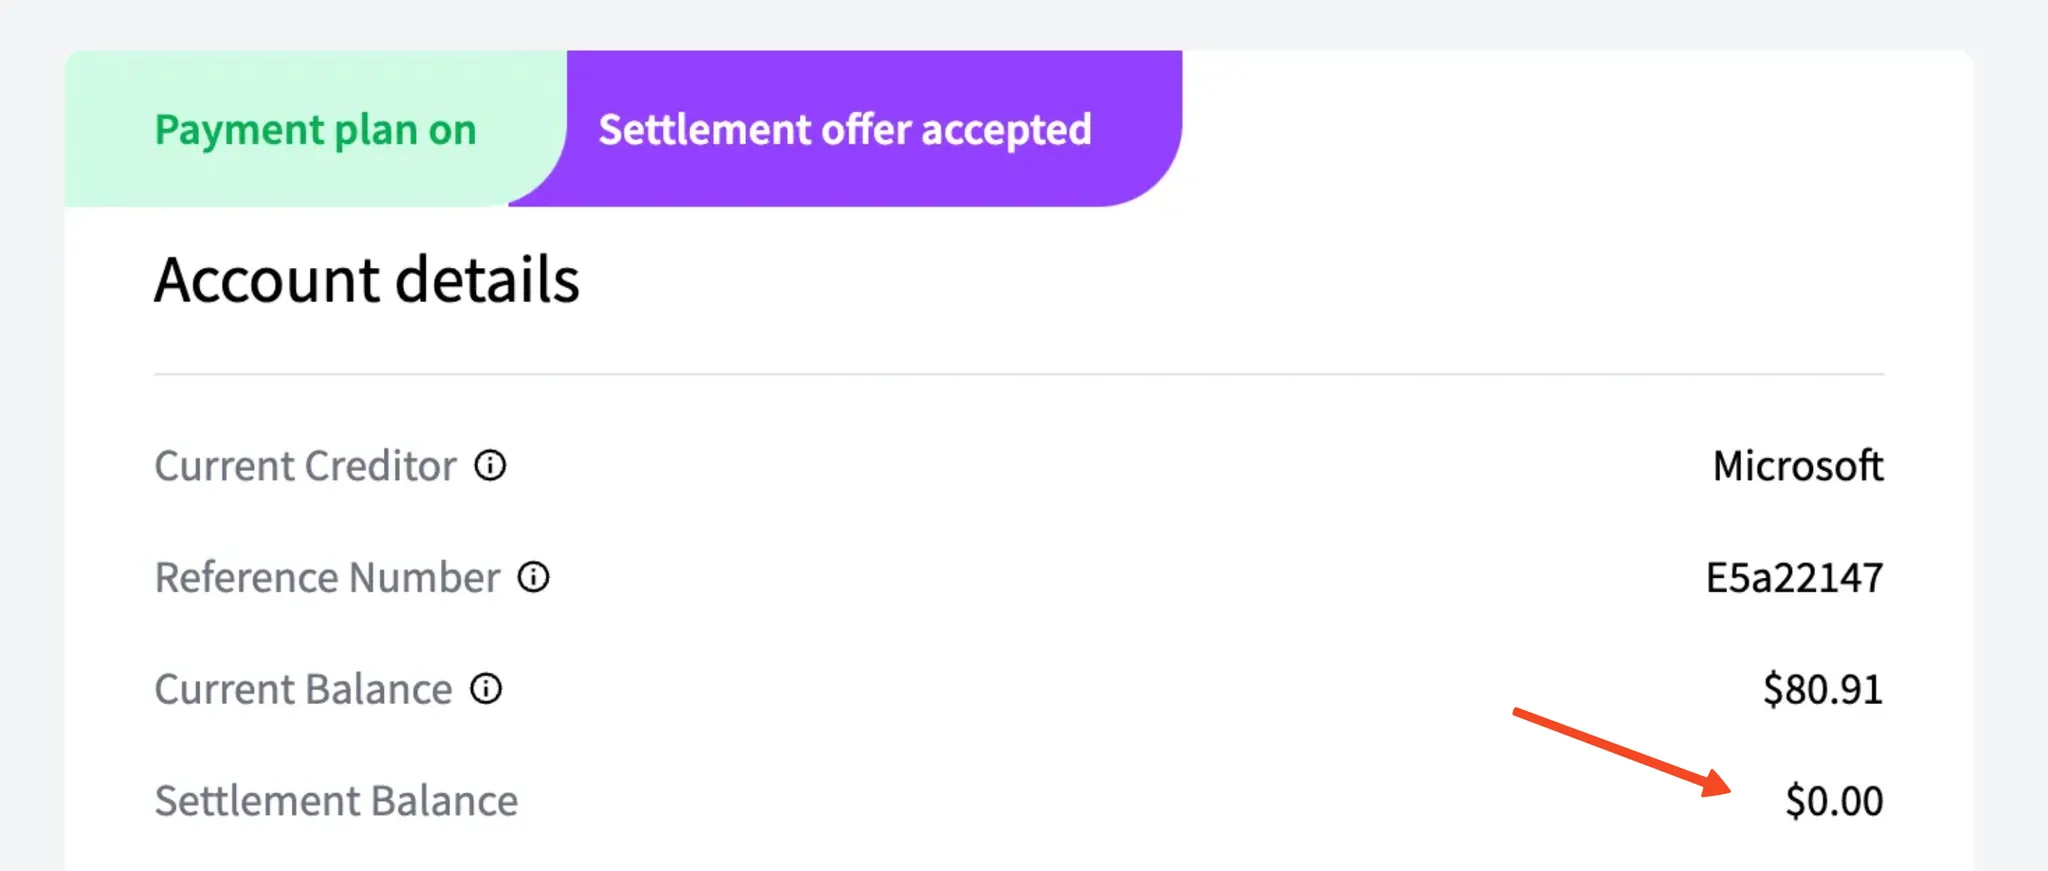Click the info icon next to Reference Number
Viewport: 2048px width, 871px height.
click(533, 577)
